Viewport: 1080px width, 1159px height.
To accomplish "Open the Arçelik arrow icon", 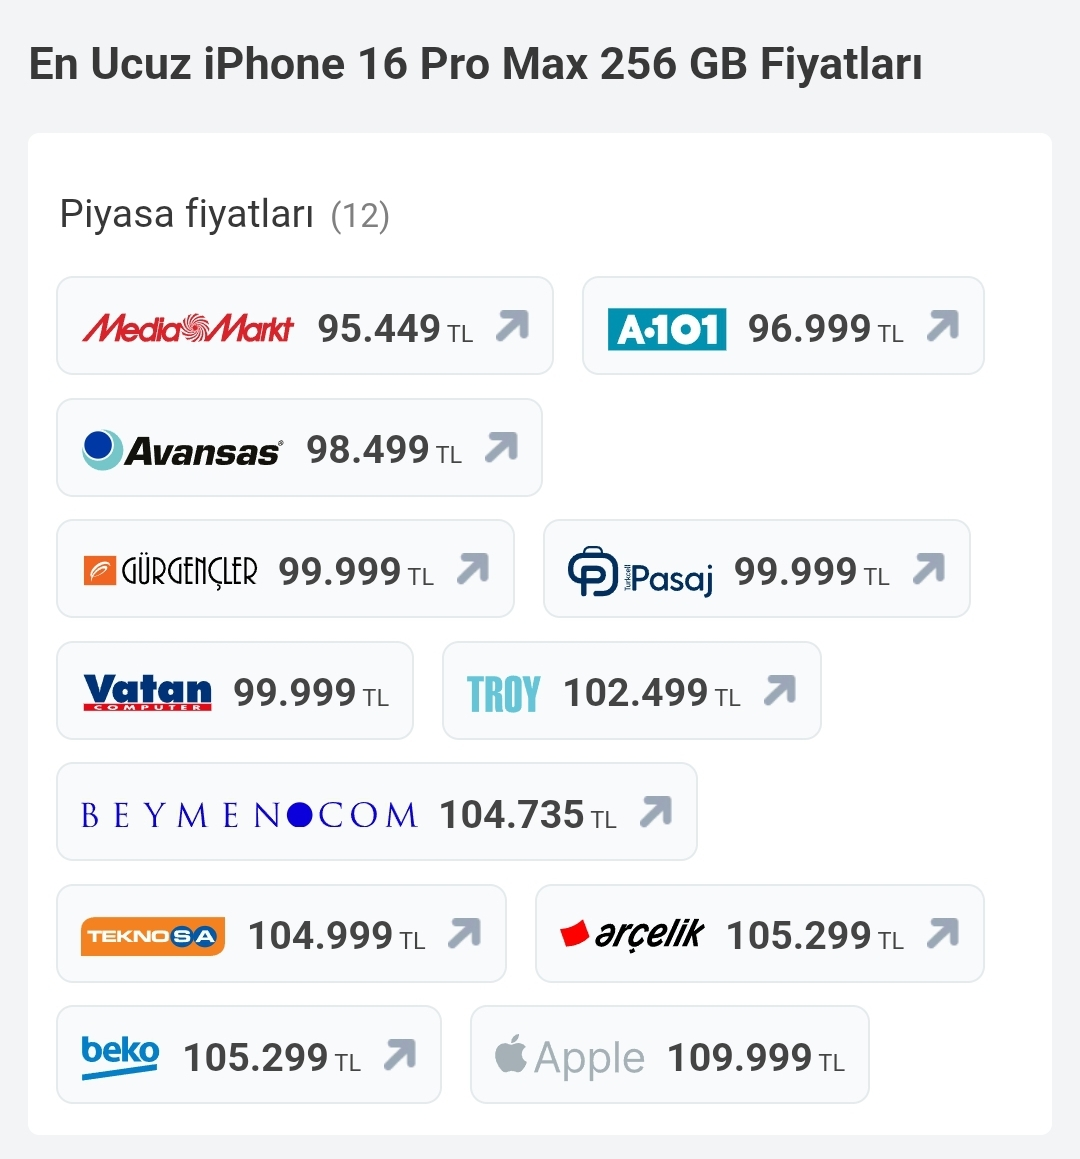I will pyautogui.click(x=943, y=933).
